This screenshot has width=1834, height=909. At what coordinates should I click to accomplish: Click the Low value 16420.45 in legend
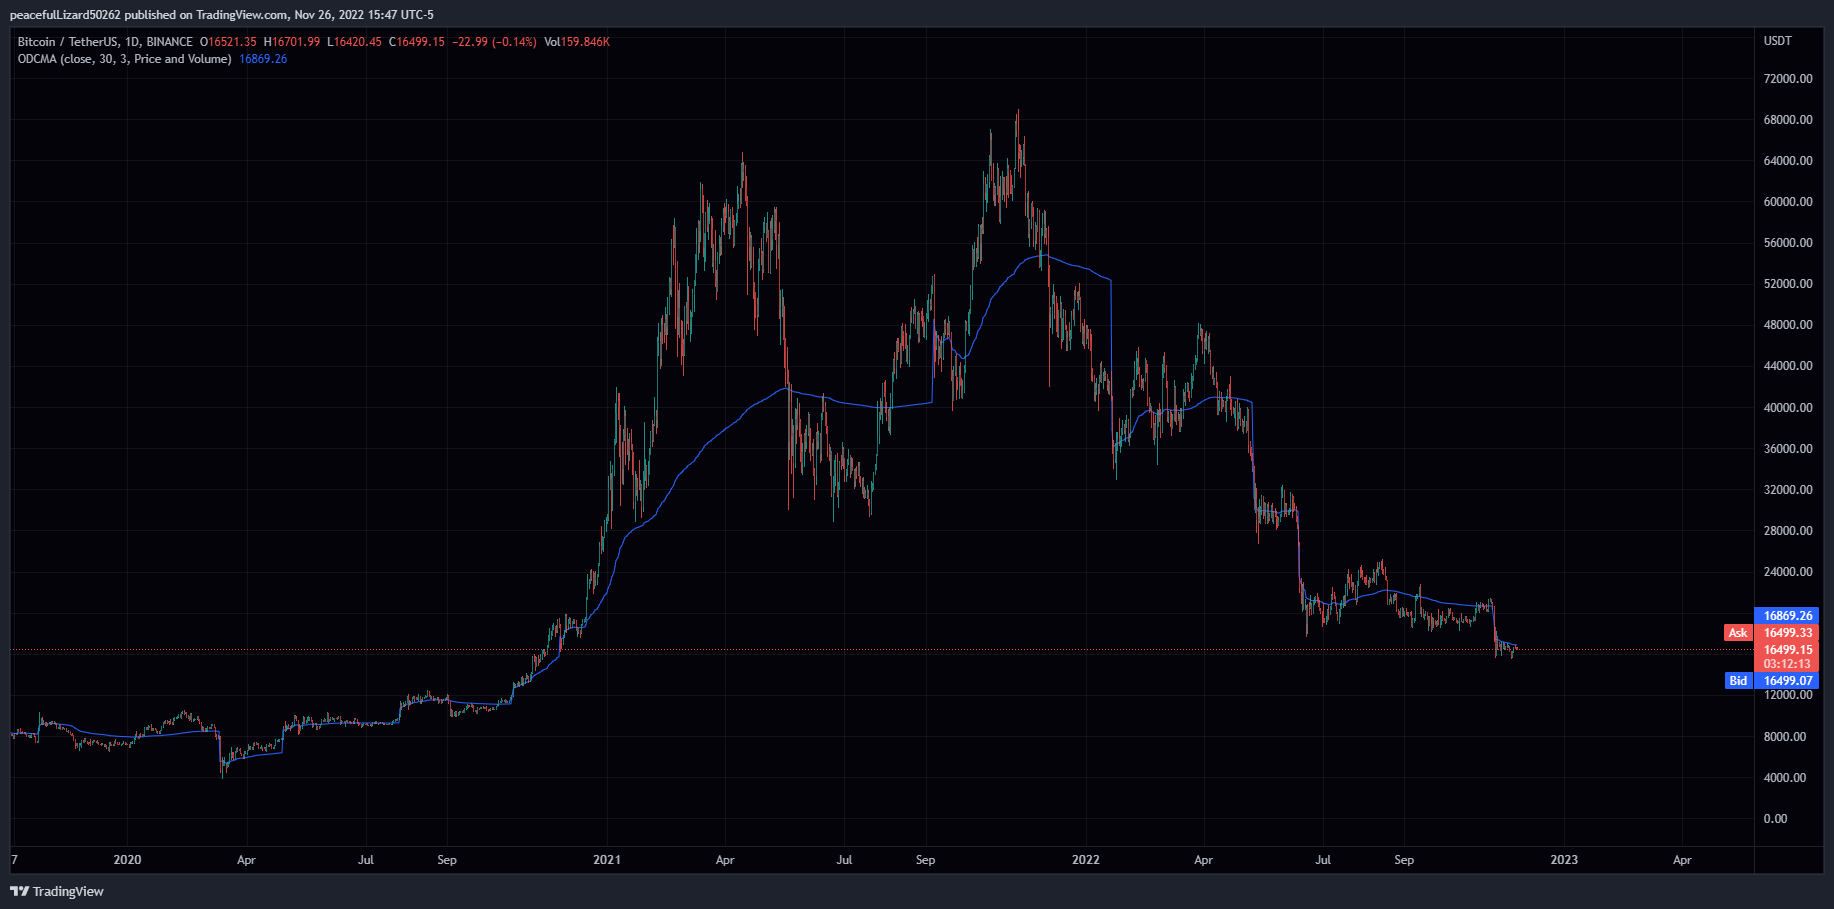pyautogui.click(x=358, y=42)
